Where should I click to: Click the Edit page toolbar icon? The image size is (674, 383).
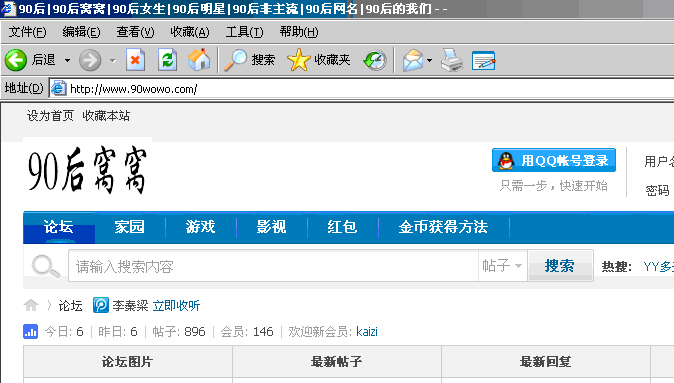point(484,60)
